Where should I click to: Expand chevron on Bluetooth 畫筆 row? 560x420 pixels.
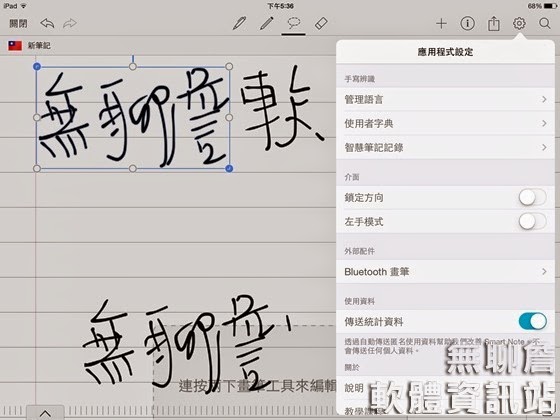coord(544,272)
